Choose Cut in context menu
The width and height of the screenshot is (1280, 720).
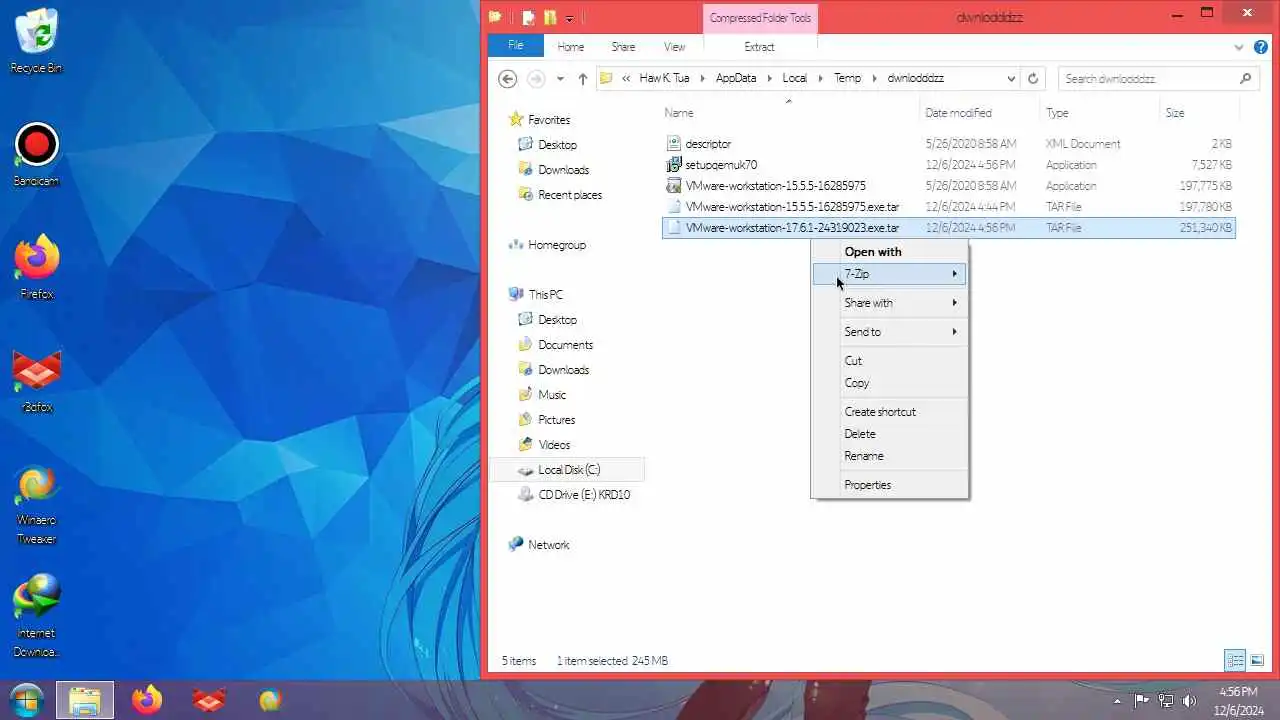tap(889, 361)
